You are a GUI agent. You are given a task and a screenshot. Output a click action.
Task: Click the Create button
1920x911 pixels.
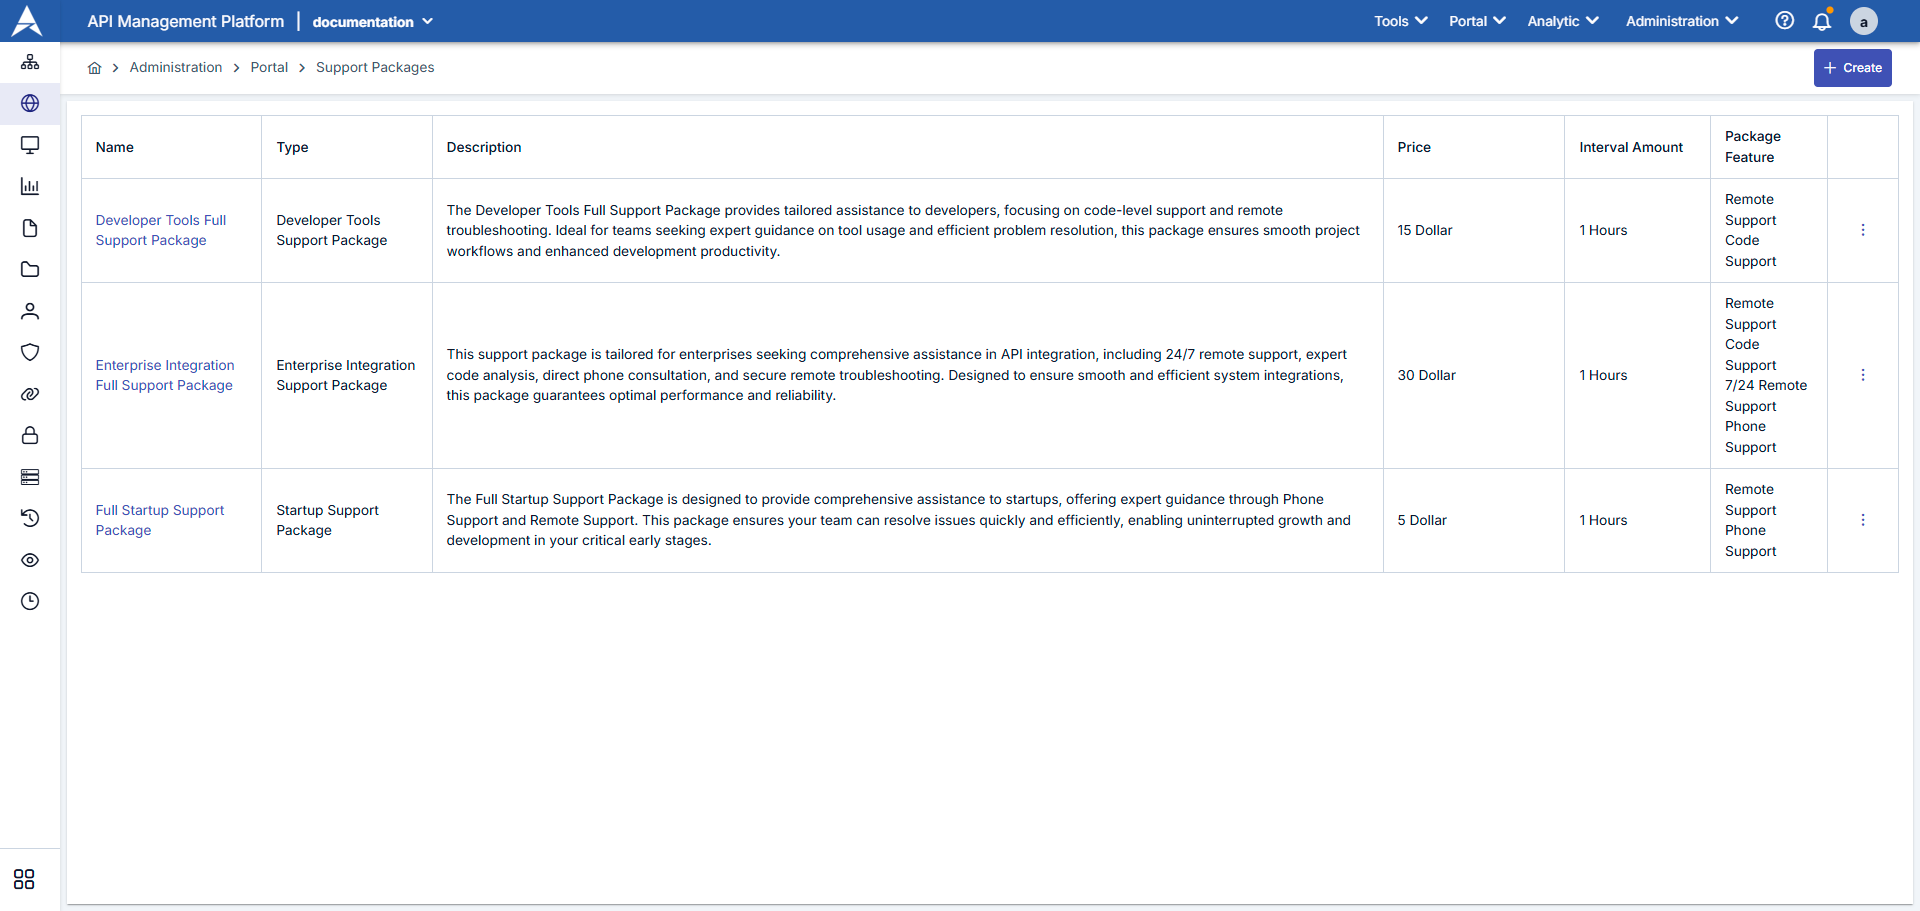pos(1852,67)
